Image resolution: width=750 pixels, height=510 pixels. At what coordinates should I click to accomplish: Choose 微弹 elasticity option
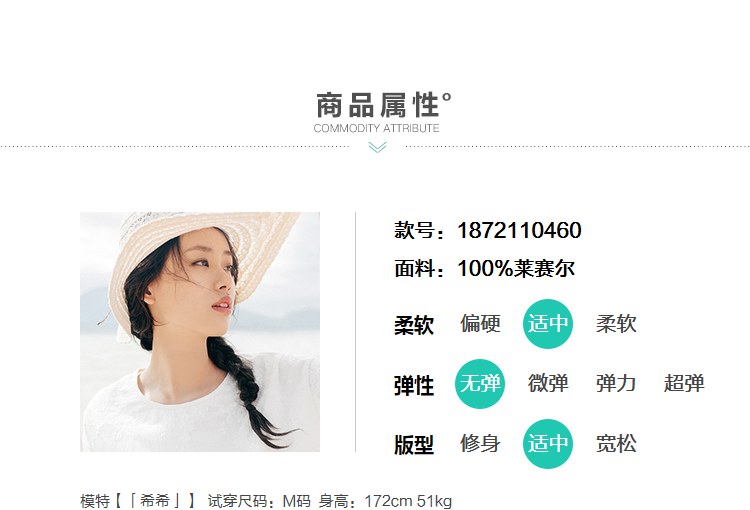click(548, 384)
